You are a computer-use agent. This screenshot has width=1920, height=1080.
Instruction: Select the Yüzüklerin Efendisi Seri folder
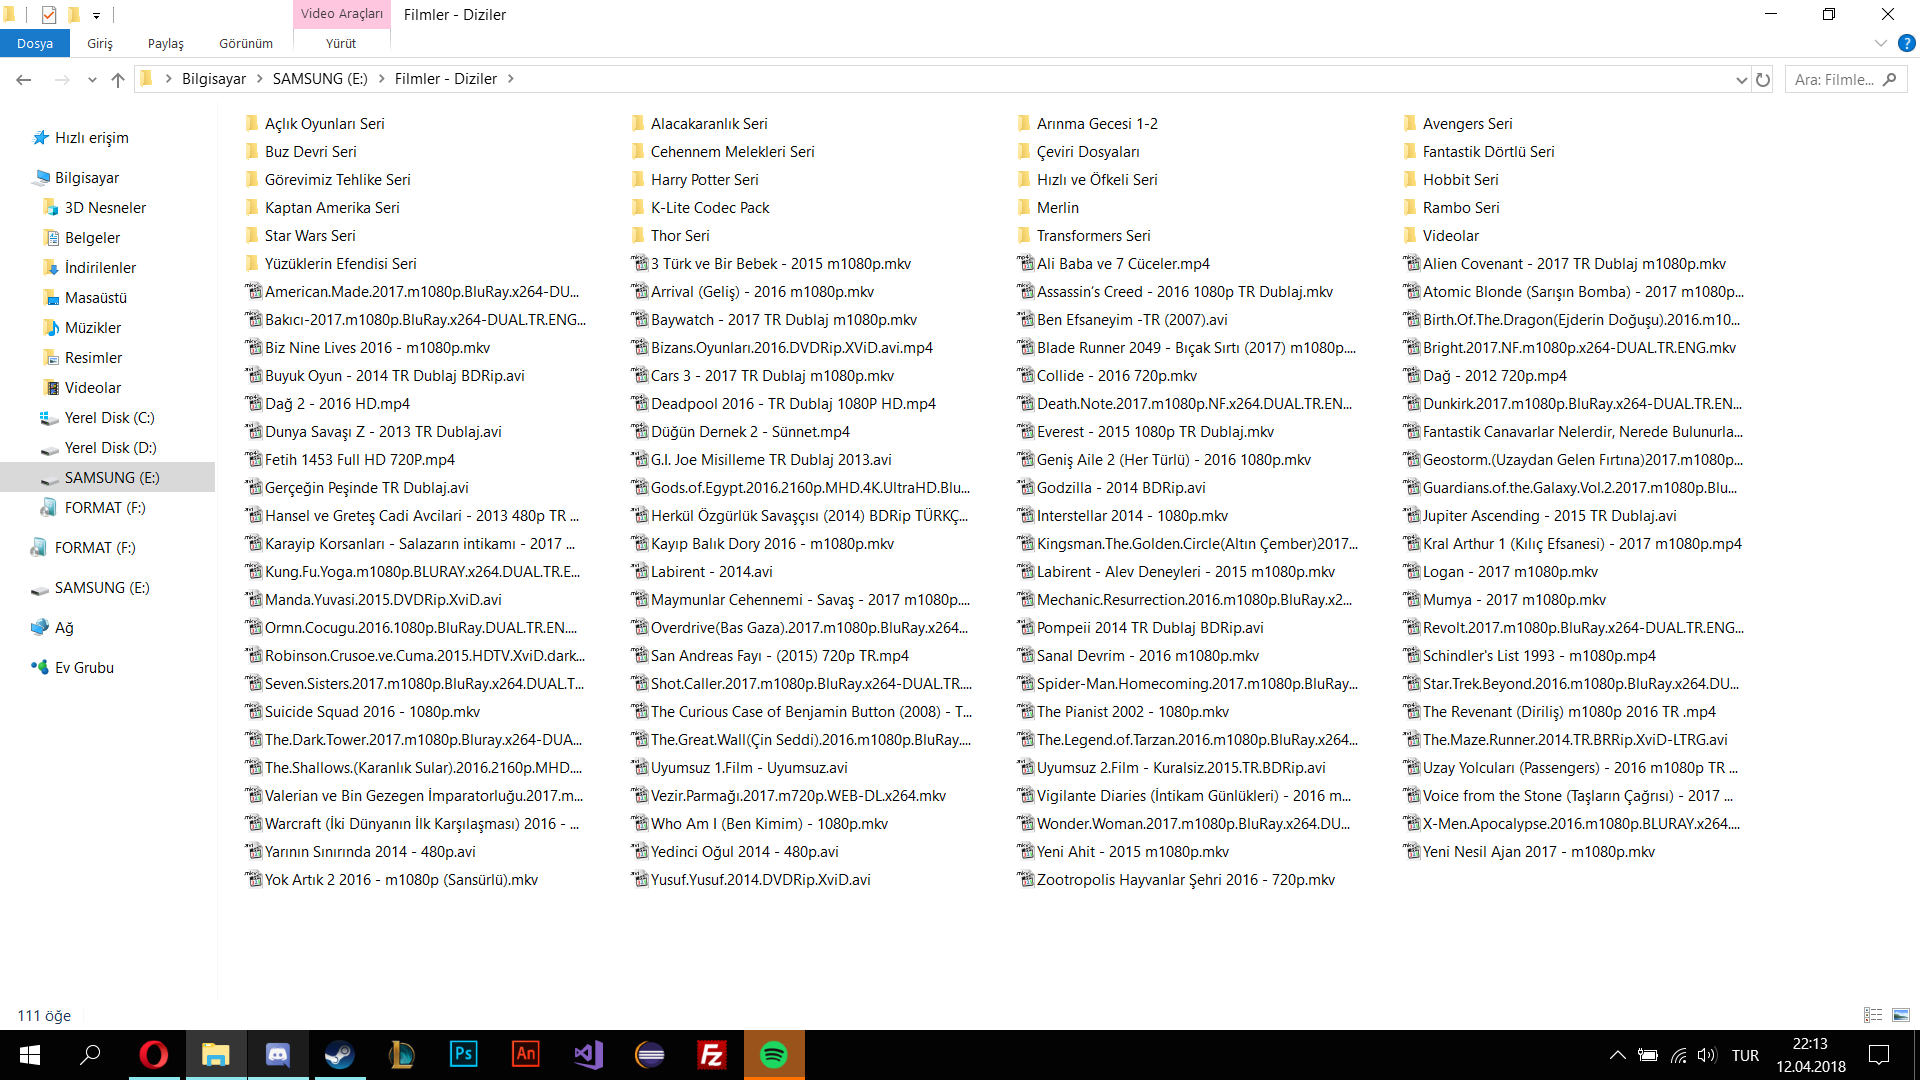341,264
